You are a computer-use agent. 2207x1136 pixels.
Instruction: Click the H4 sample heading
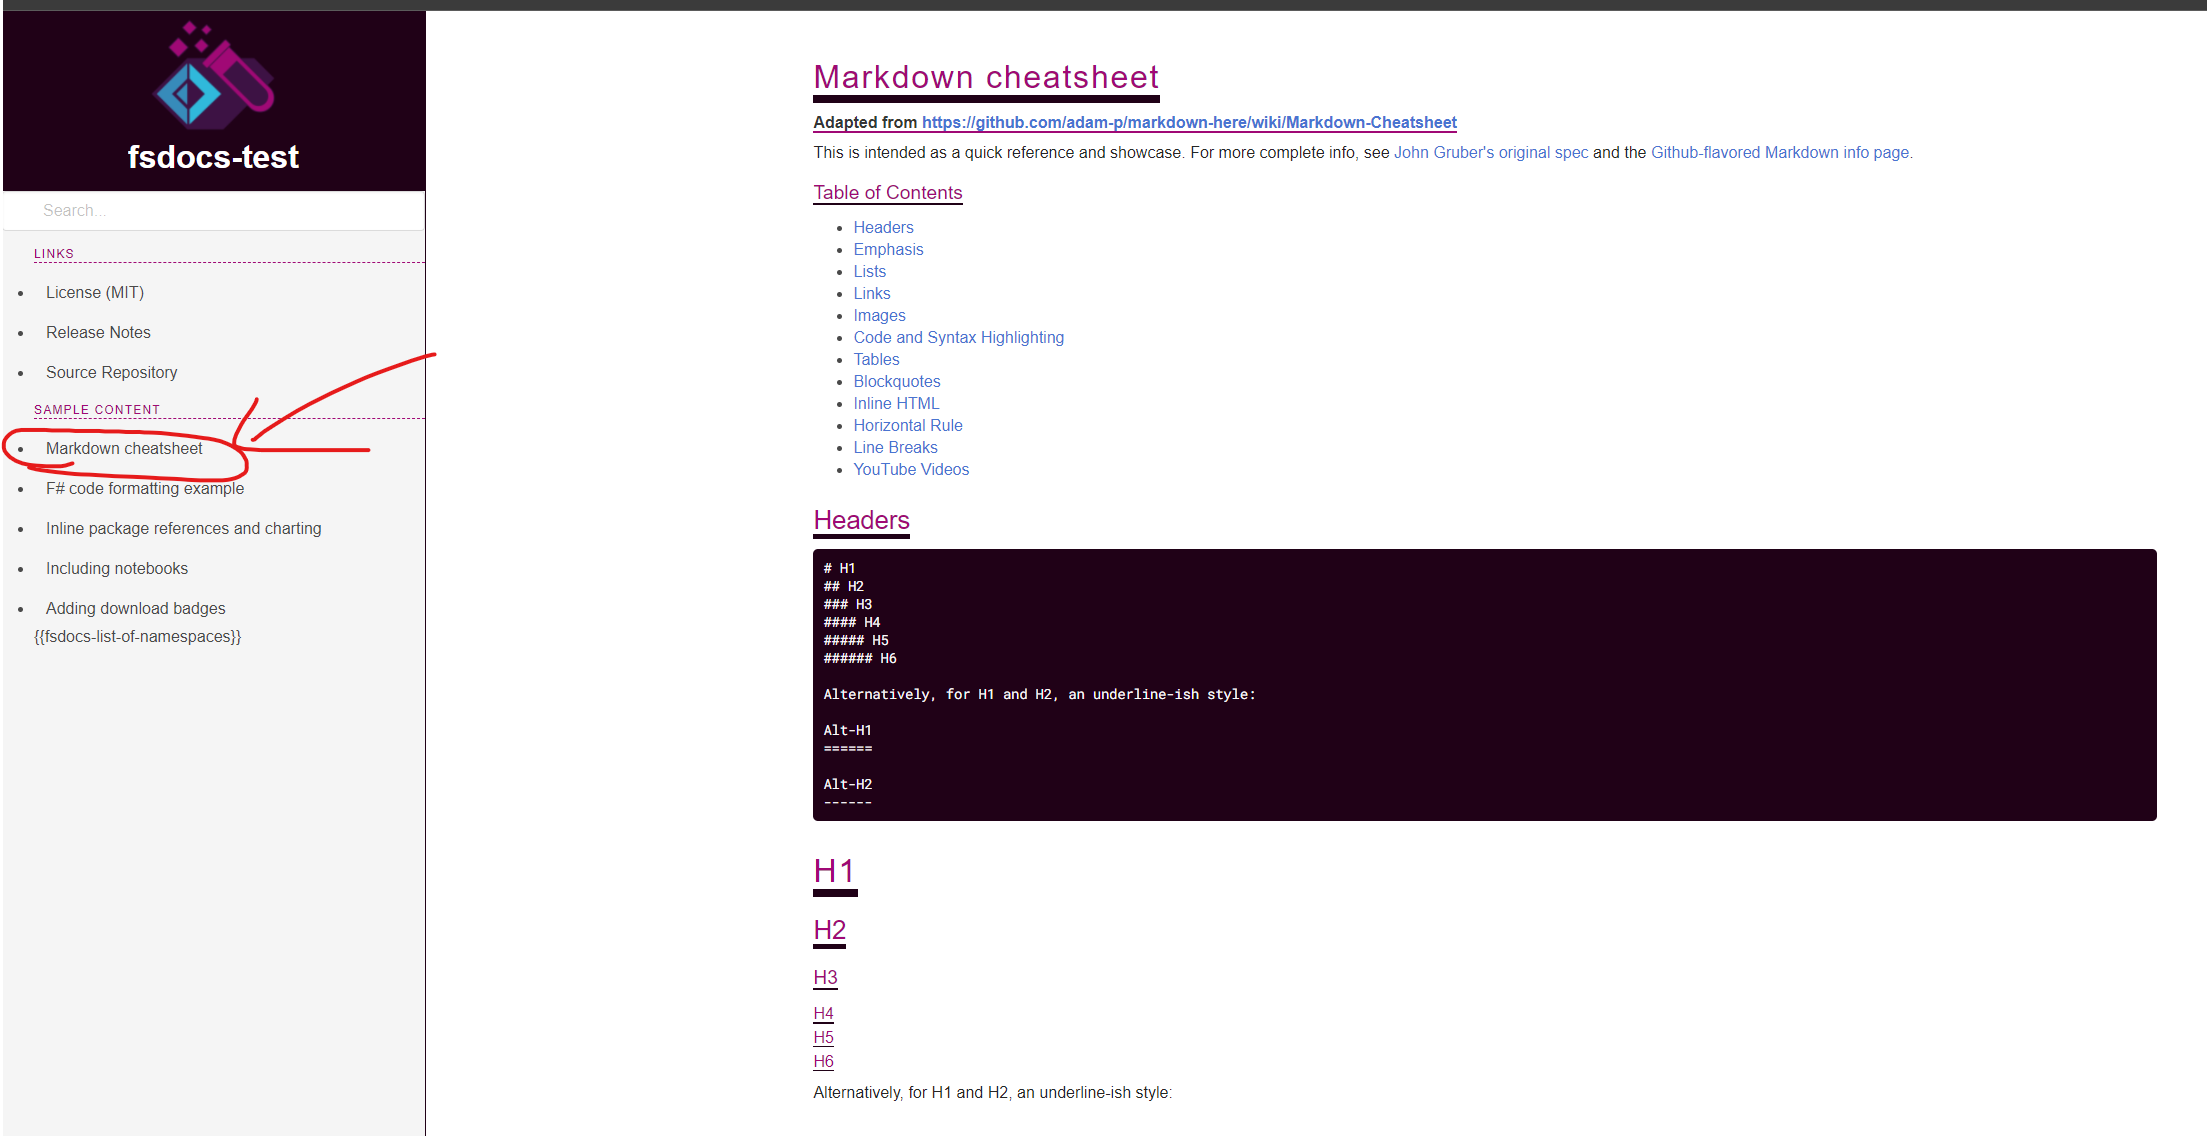[823, 1013]
